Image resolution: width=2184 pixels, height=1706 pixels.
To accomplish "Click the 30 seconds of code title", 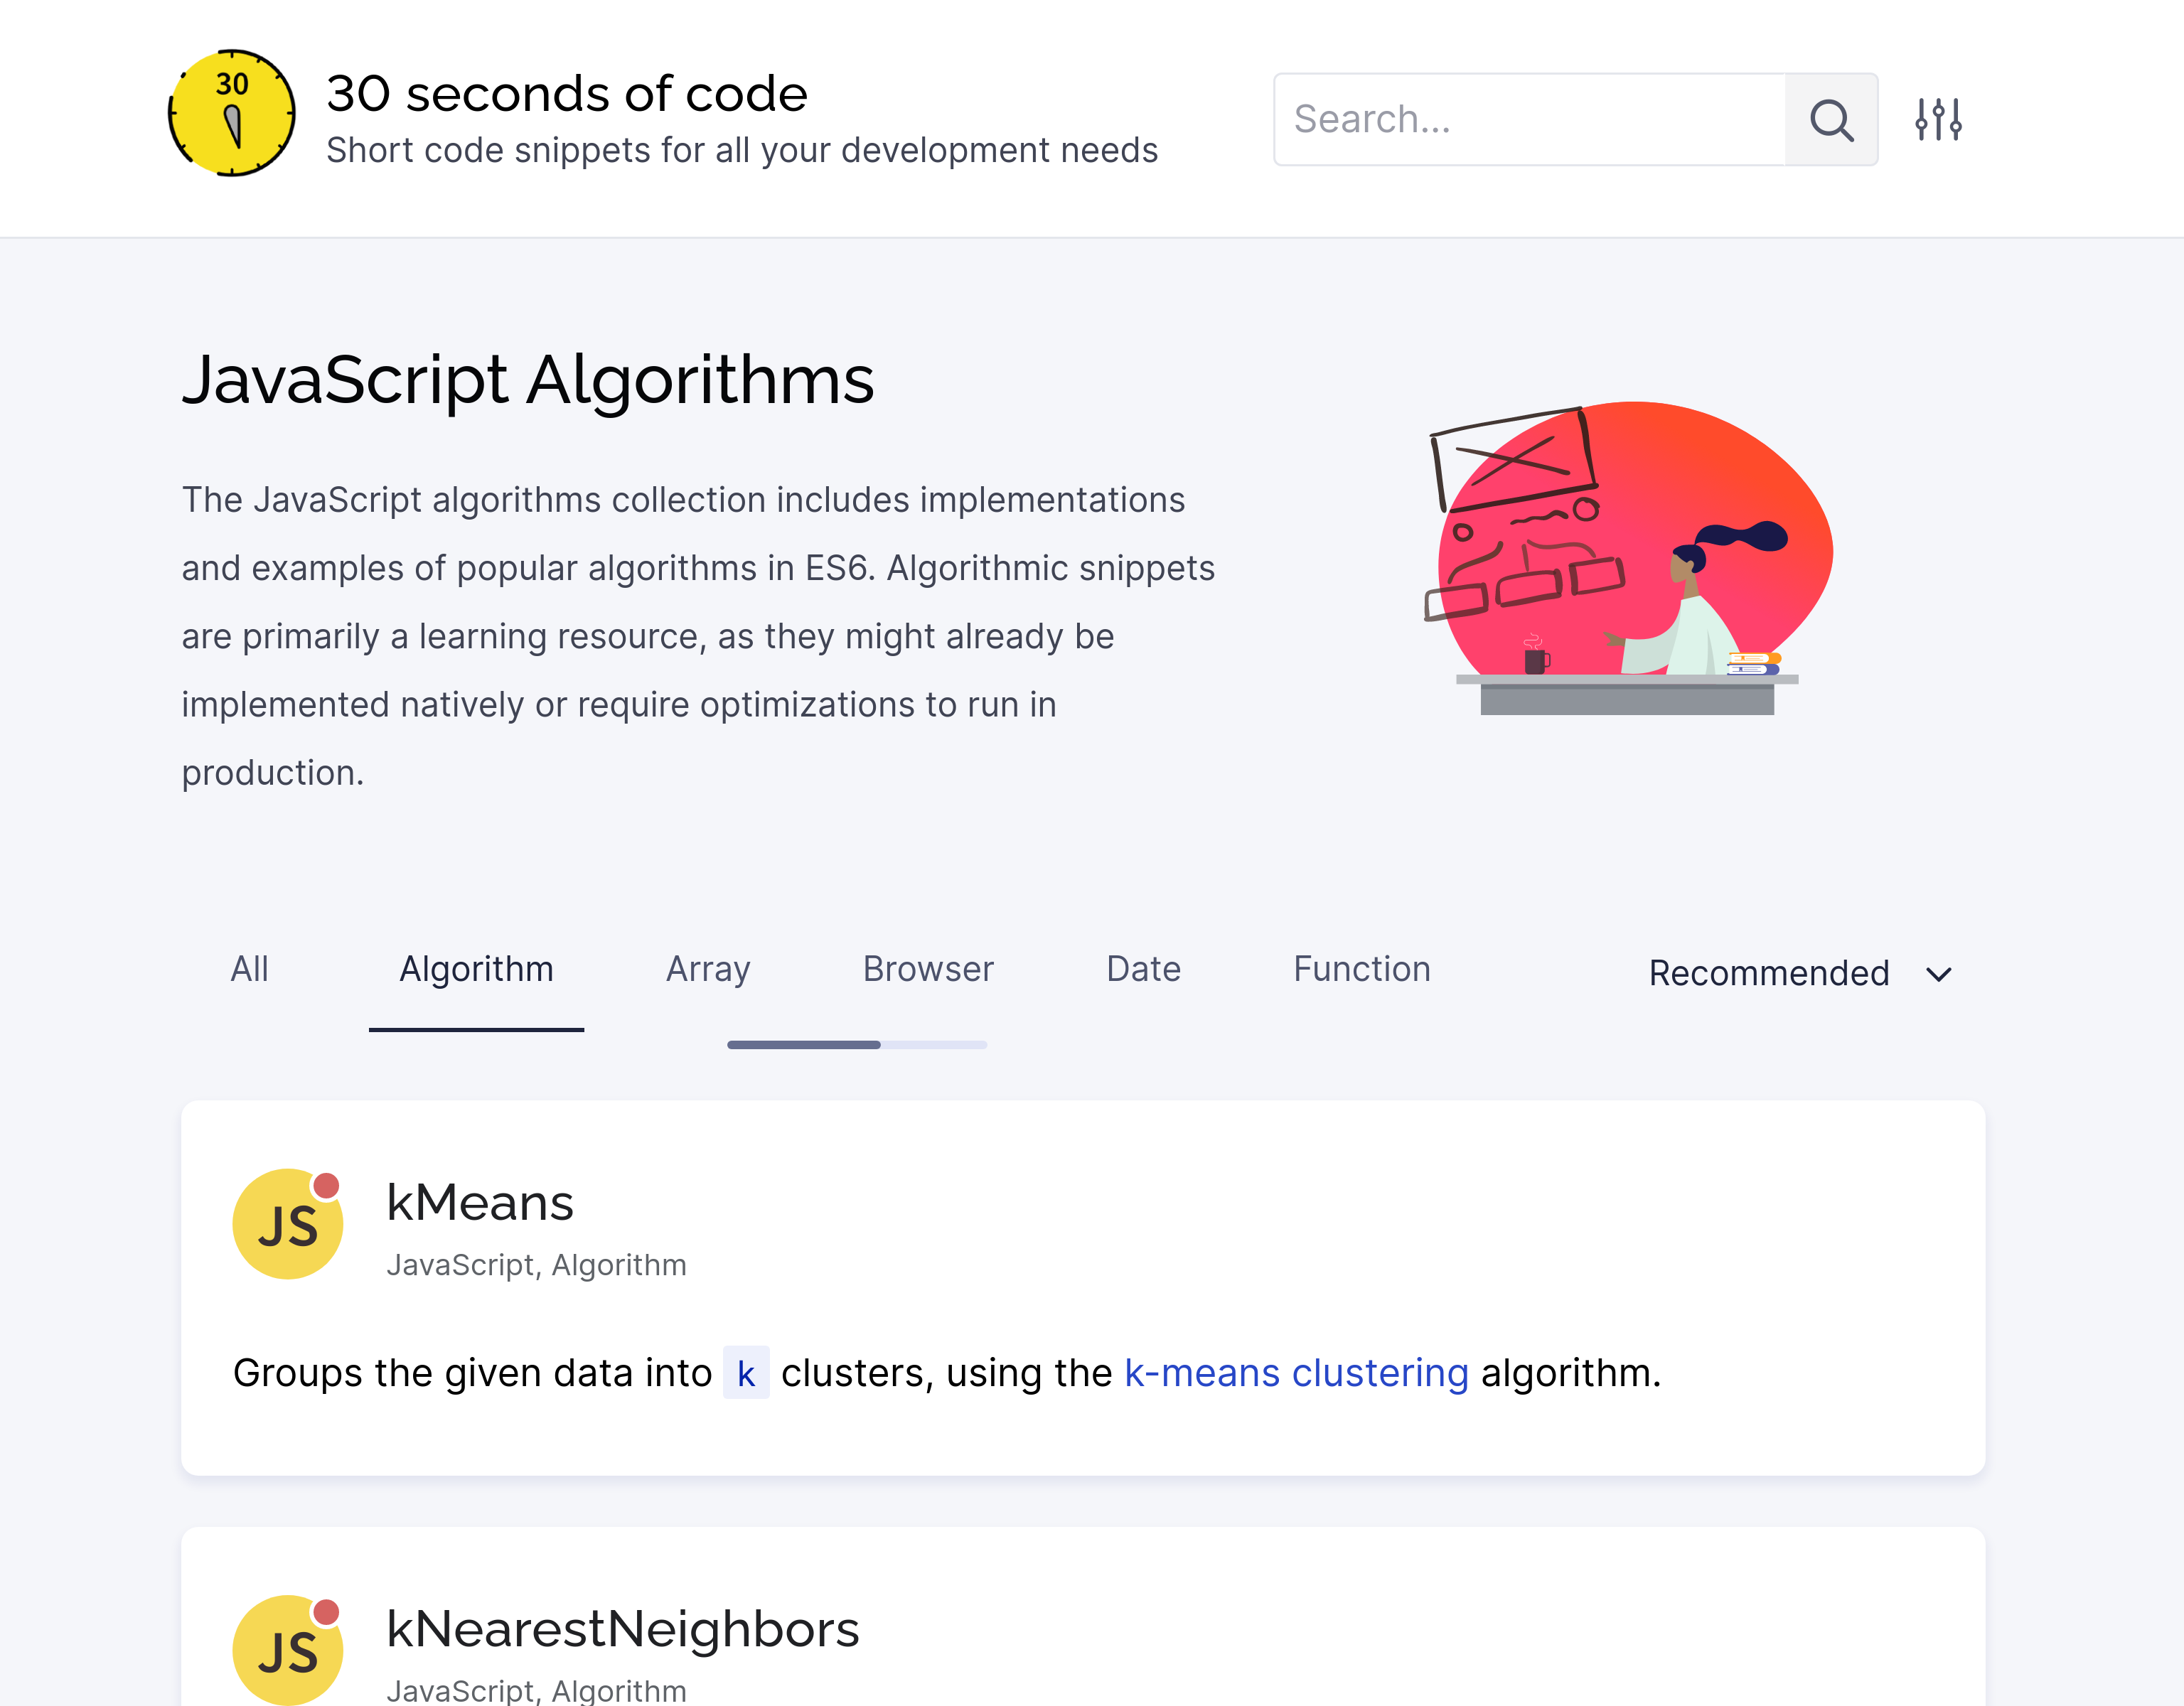I will click(x=567, y=93).
